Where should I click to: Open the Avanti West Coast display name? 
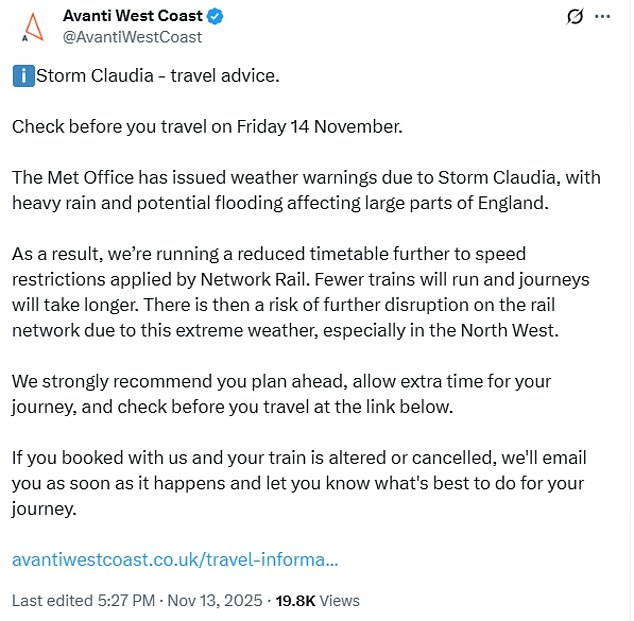[x=132, y=16]
